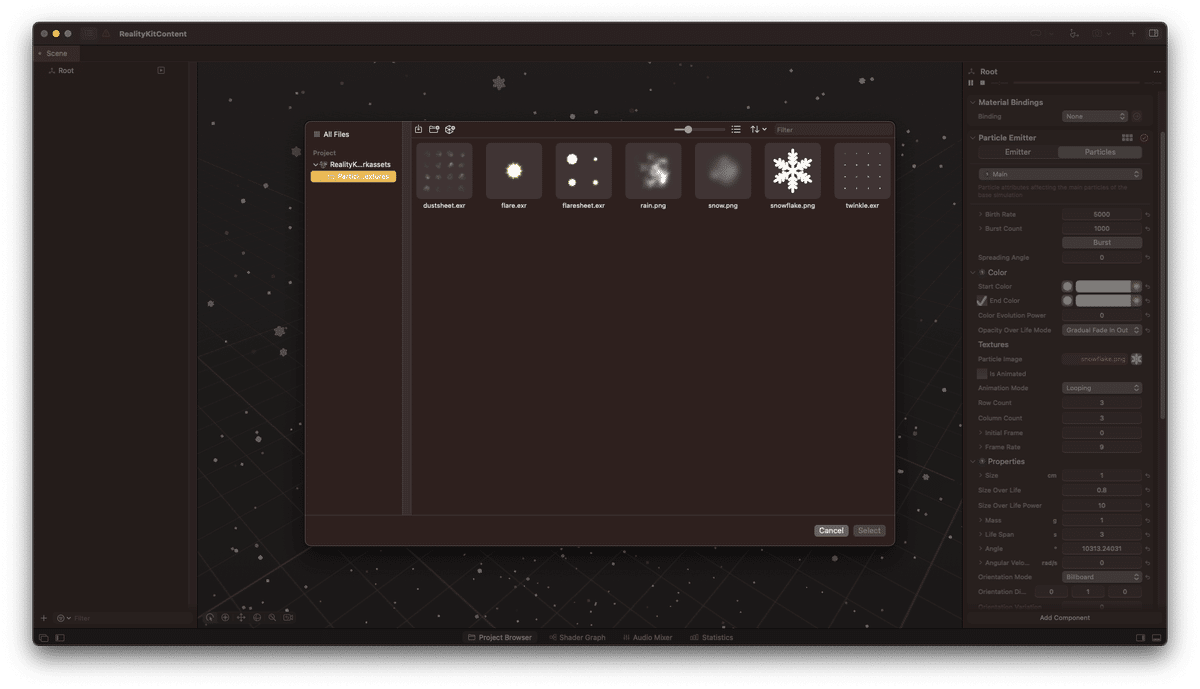The width and height of the screenshot is (1200, 689).
Task: Toggle the bottom panel icon at lower right
Action: [x=1157, y=637]
